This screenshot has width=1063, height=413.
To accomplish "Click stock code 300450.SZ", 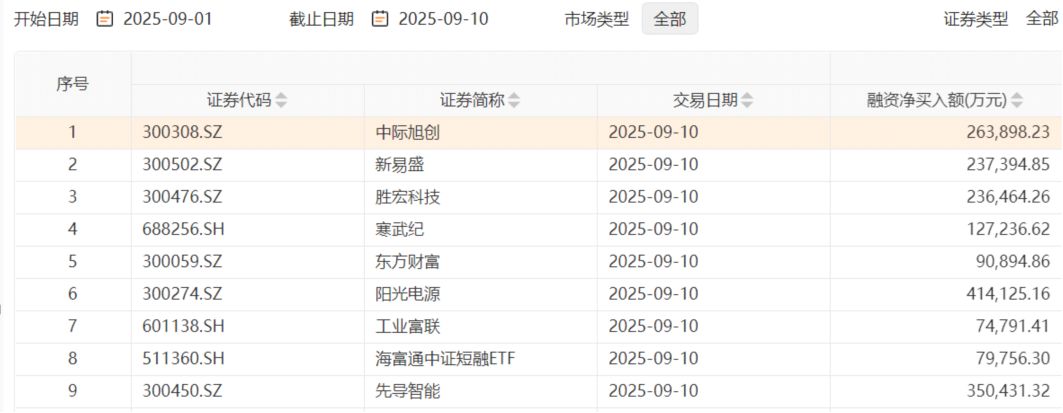I will click(182, 391).
